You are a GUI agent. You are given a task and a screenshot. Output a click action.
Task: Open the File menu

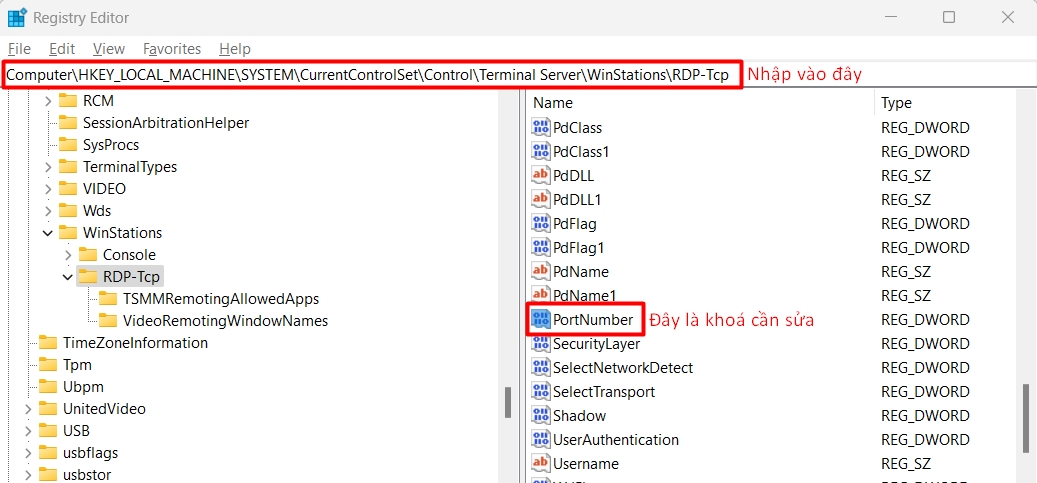19,48
